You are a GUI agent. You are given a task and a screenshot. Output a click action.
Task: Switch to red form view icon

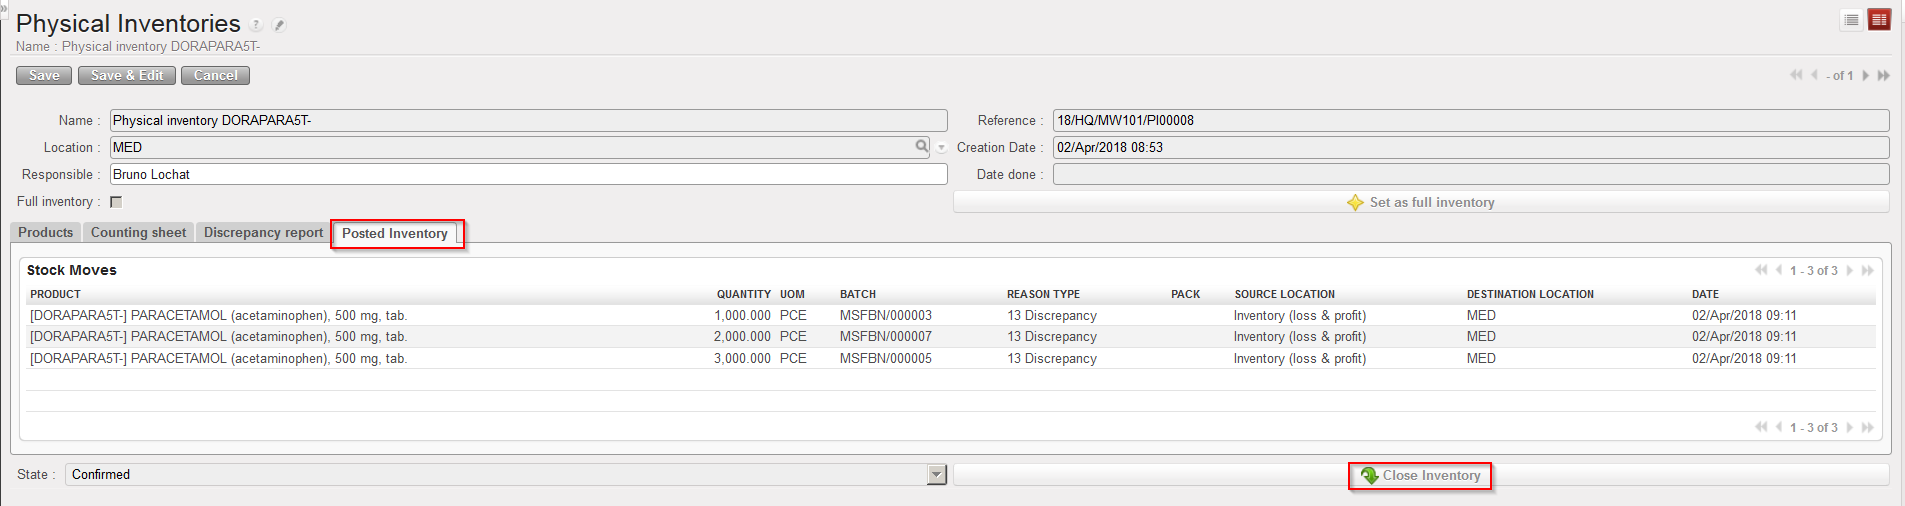[x=1879, y=20]
